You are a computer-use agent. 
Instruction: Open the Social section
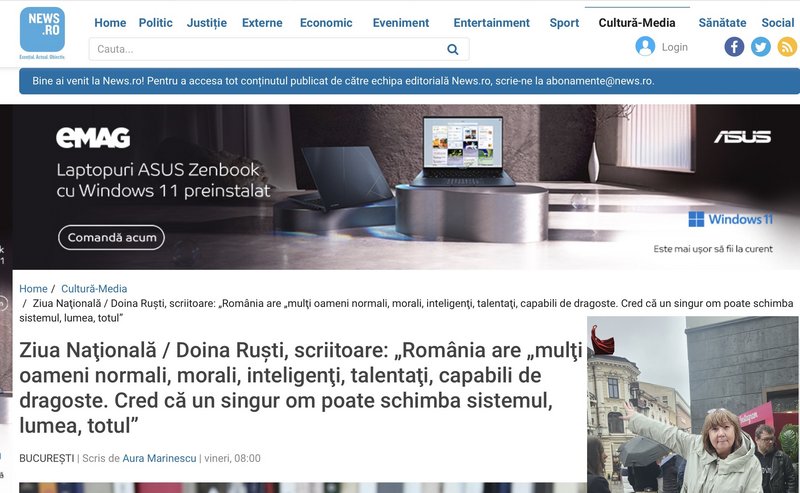pyautogui.click(x=778, y=23)
